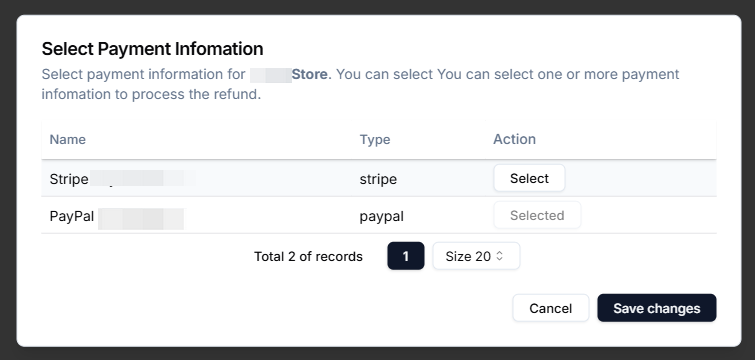This screenshot has width=755, height=360.
Task: Click Save changes to confirm
Action: [656, 308]
